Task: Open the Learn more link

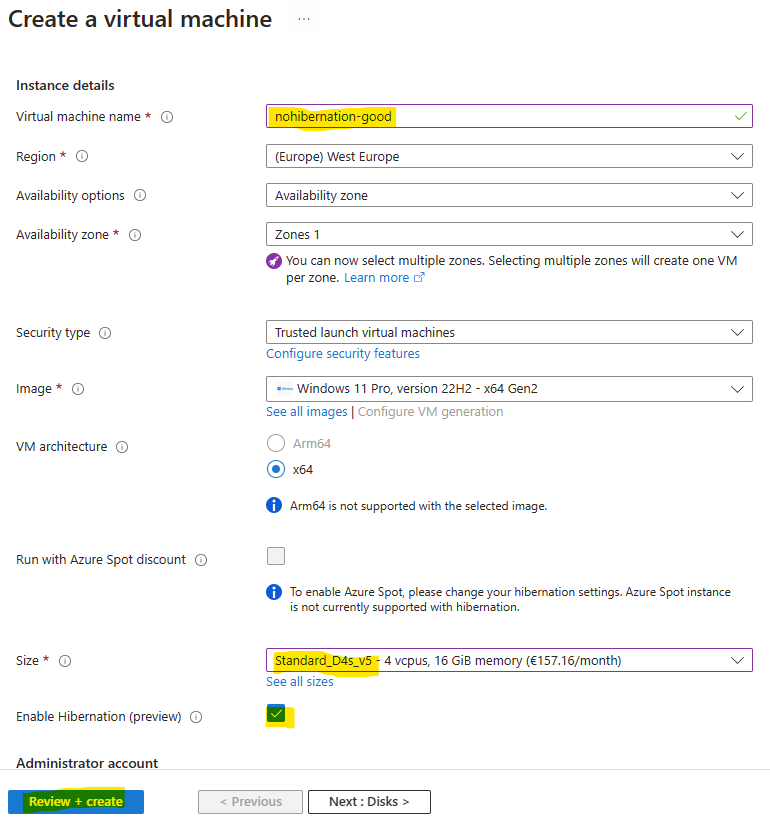Action: pyautogui.click(x=376, y=278)
